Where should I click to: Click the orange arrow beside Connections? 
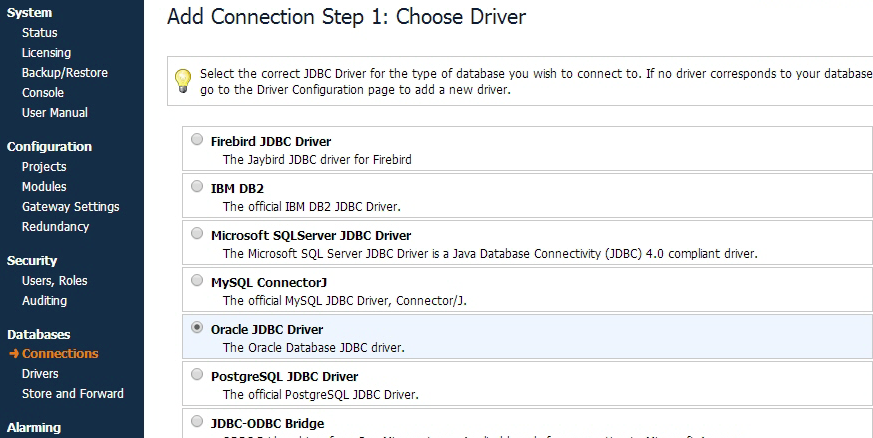tap(14, 353)
